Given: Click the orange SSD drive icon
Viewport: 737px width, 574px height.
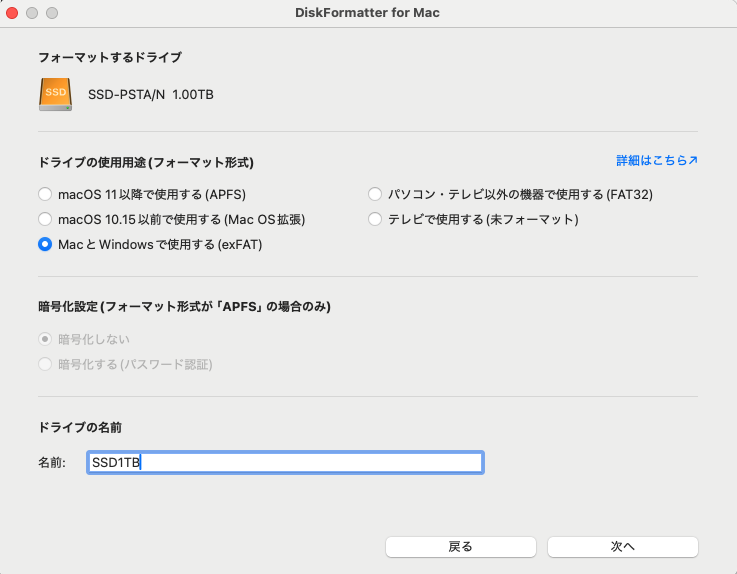Looking at the screenshot, I should 55,94.
